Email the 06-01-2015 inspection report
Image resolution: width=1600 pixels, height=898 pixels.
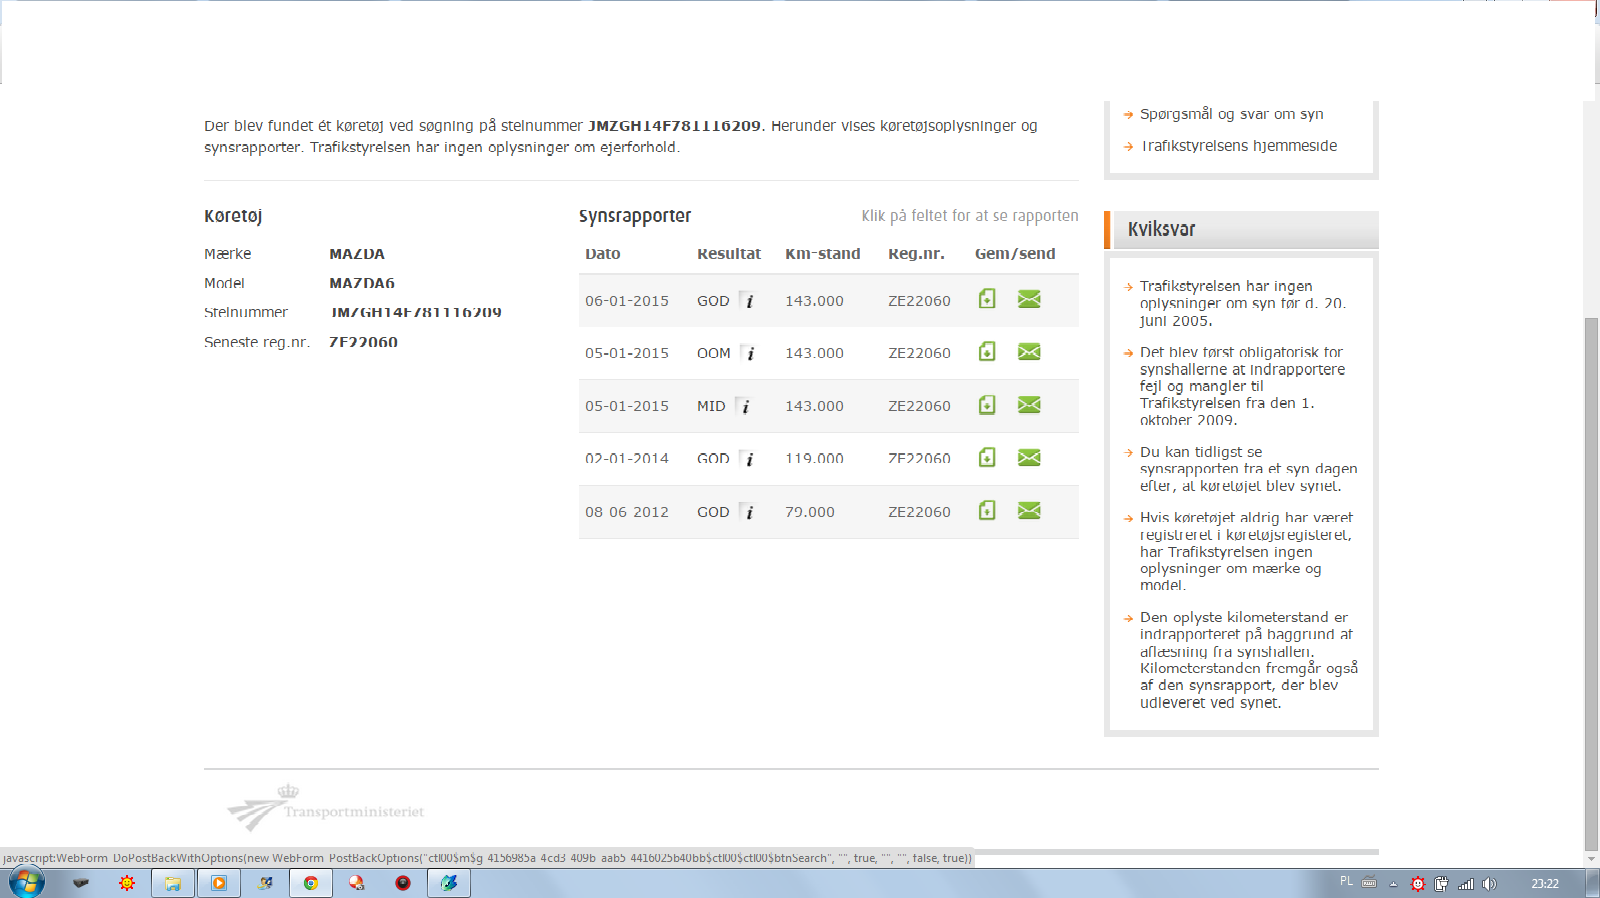tap(1029, 299)
